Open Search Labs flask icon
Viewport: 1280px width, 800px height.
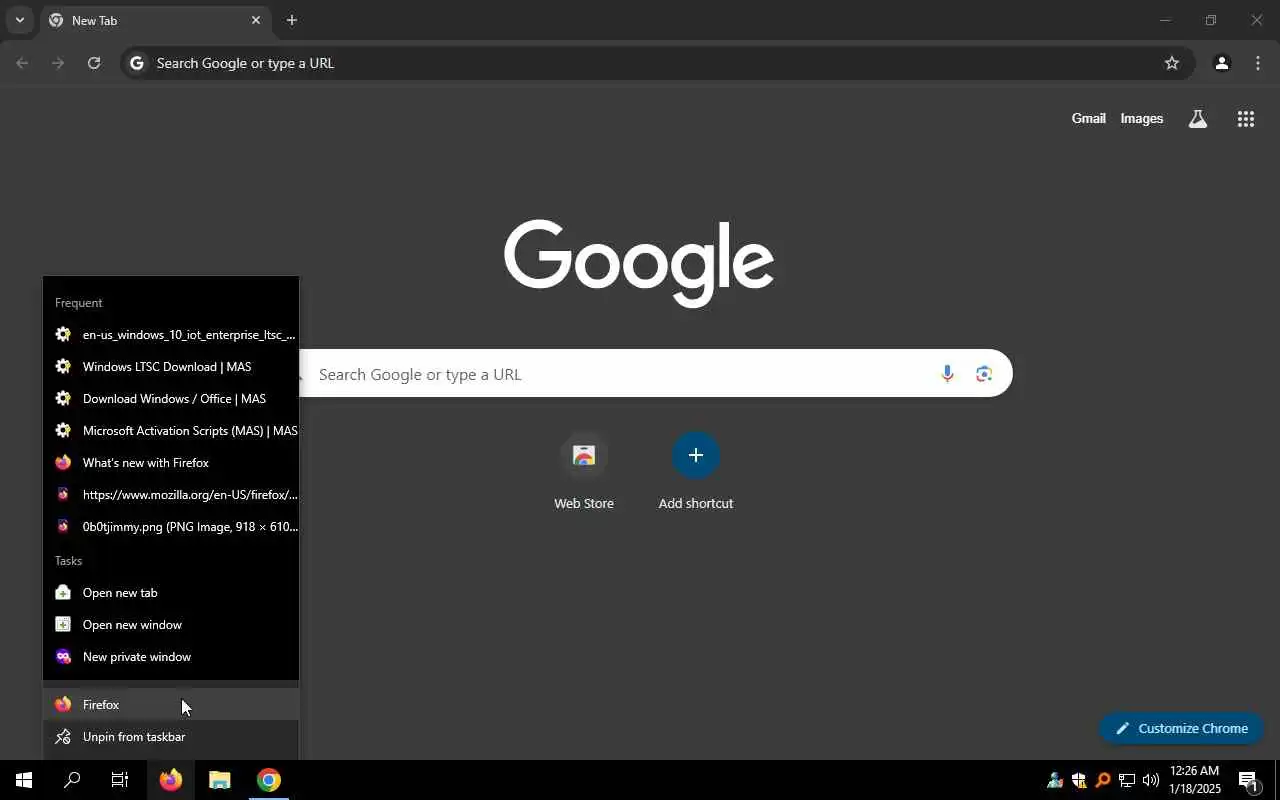[x=1197, y=119]
